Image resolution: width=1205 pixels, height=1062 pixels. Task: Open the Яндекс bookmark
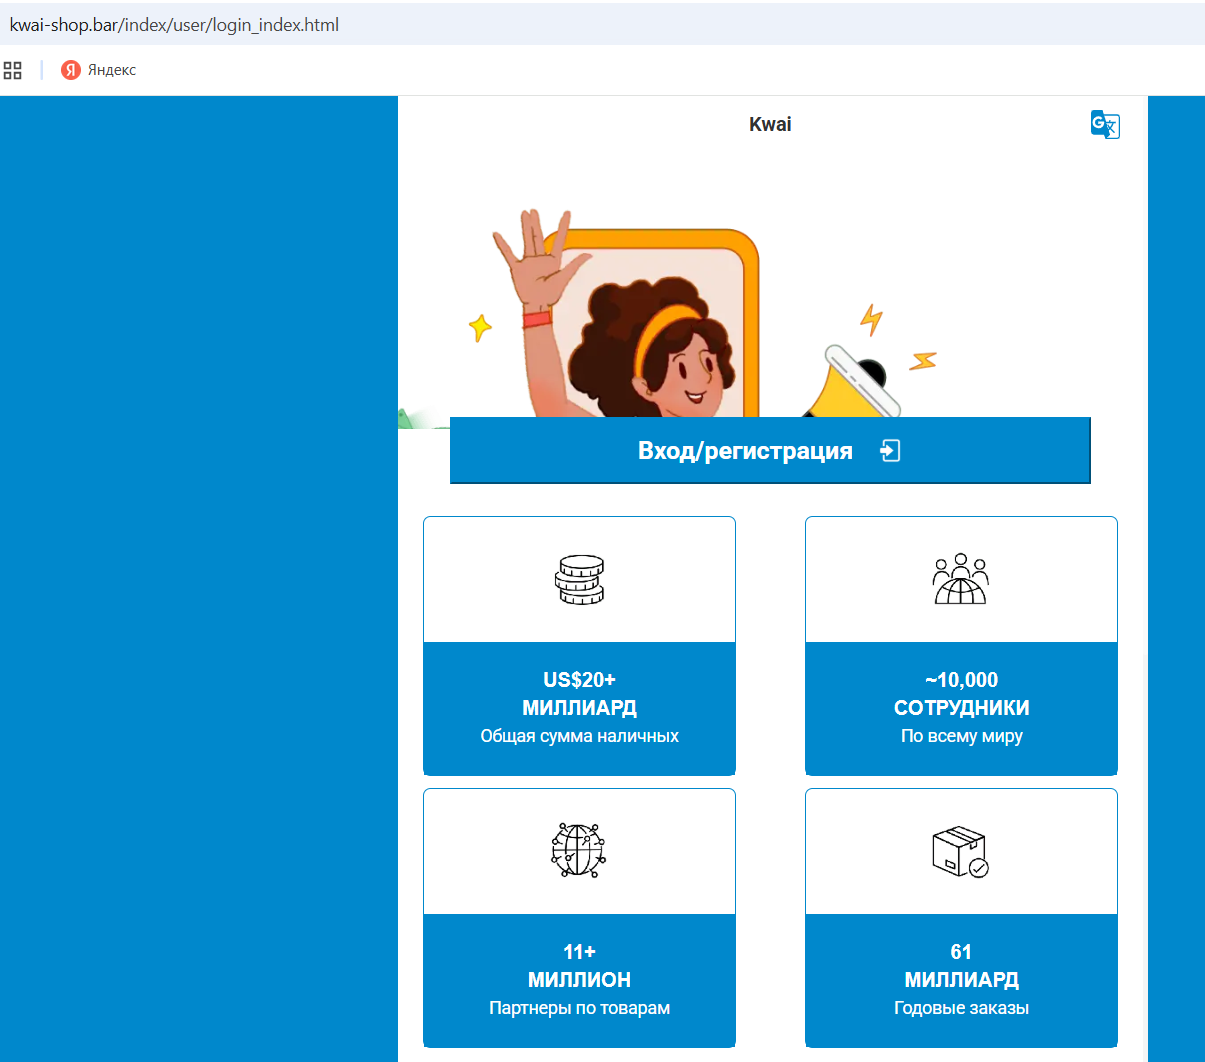pos(99,70)
